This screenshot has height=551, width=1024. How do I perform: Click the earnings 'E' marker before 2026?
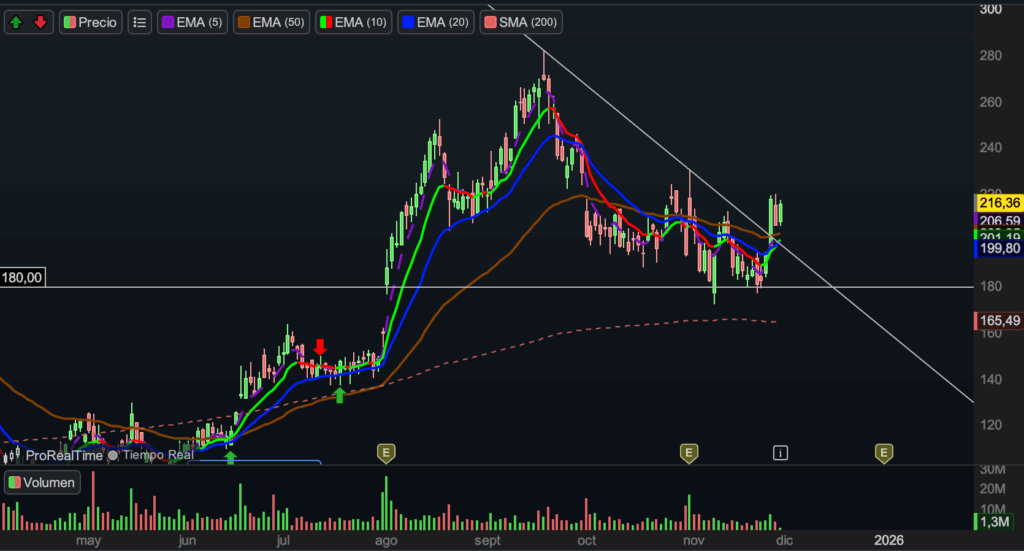click(884, 453)
